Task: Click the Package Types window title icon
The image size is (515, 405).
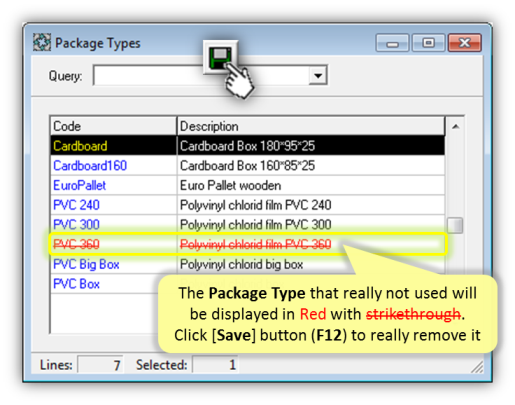Action: [x=42, y=43]
